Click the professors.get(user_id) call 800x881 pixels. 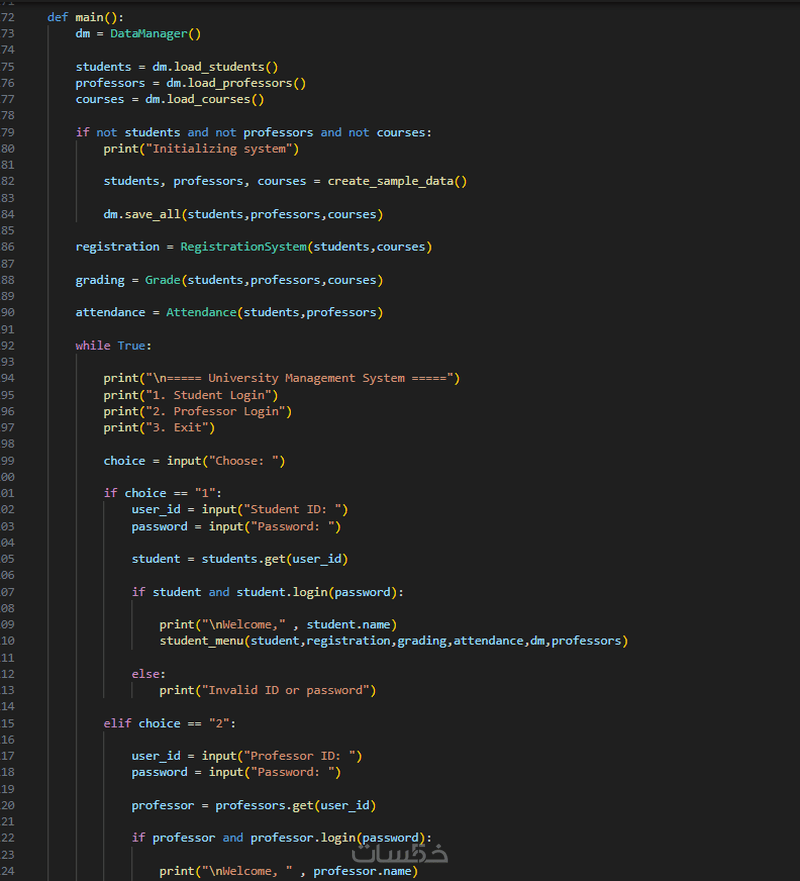point(296,806)
